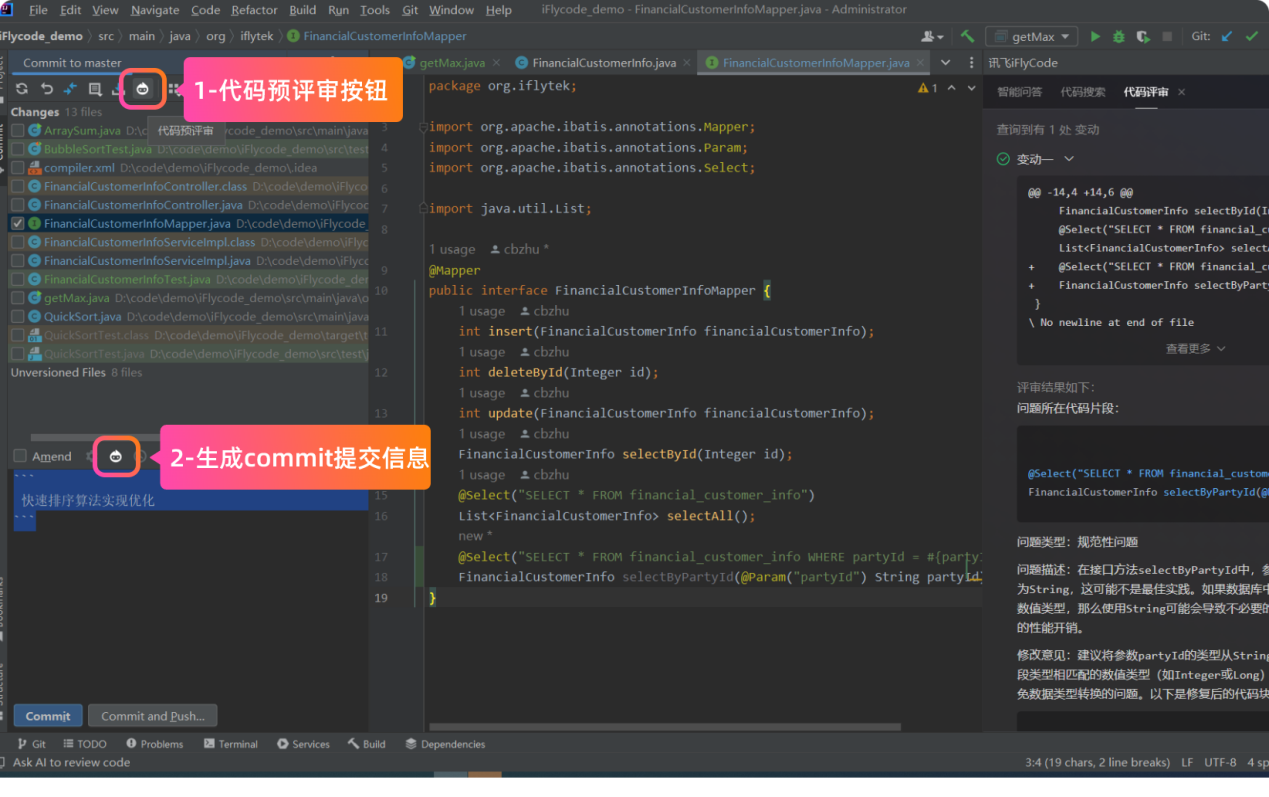Open the Git tool window
Image resolution: width=1269 pixels, height=797 pixels.
pos(32,744)
